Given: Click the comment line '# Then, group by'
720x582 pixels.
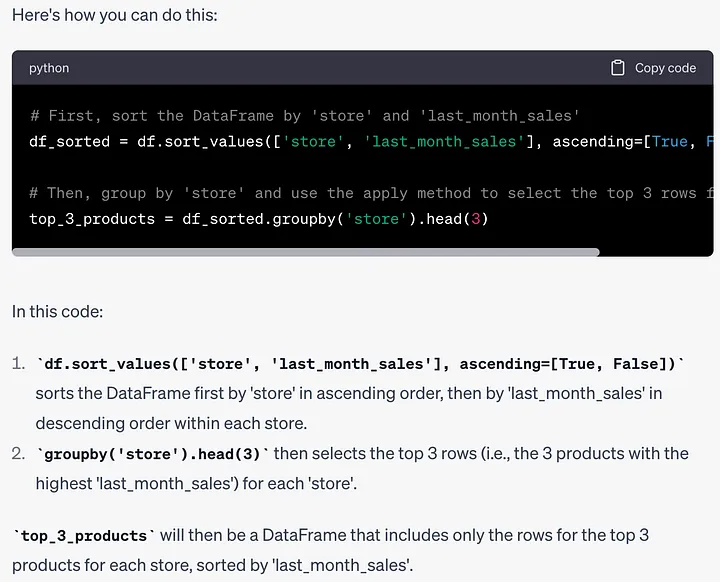Looking at the screenshot, I should (371, 193).
